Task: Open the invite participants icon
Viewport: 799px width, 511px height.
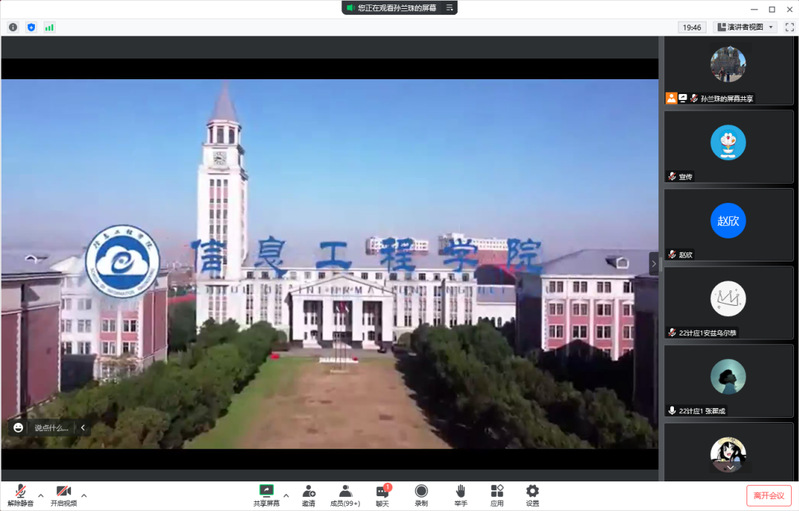Action: (309, 491)
